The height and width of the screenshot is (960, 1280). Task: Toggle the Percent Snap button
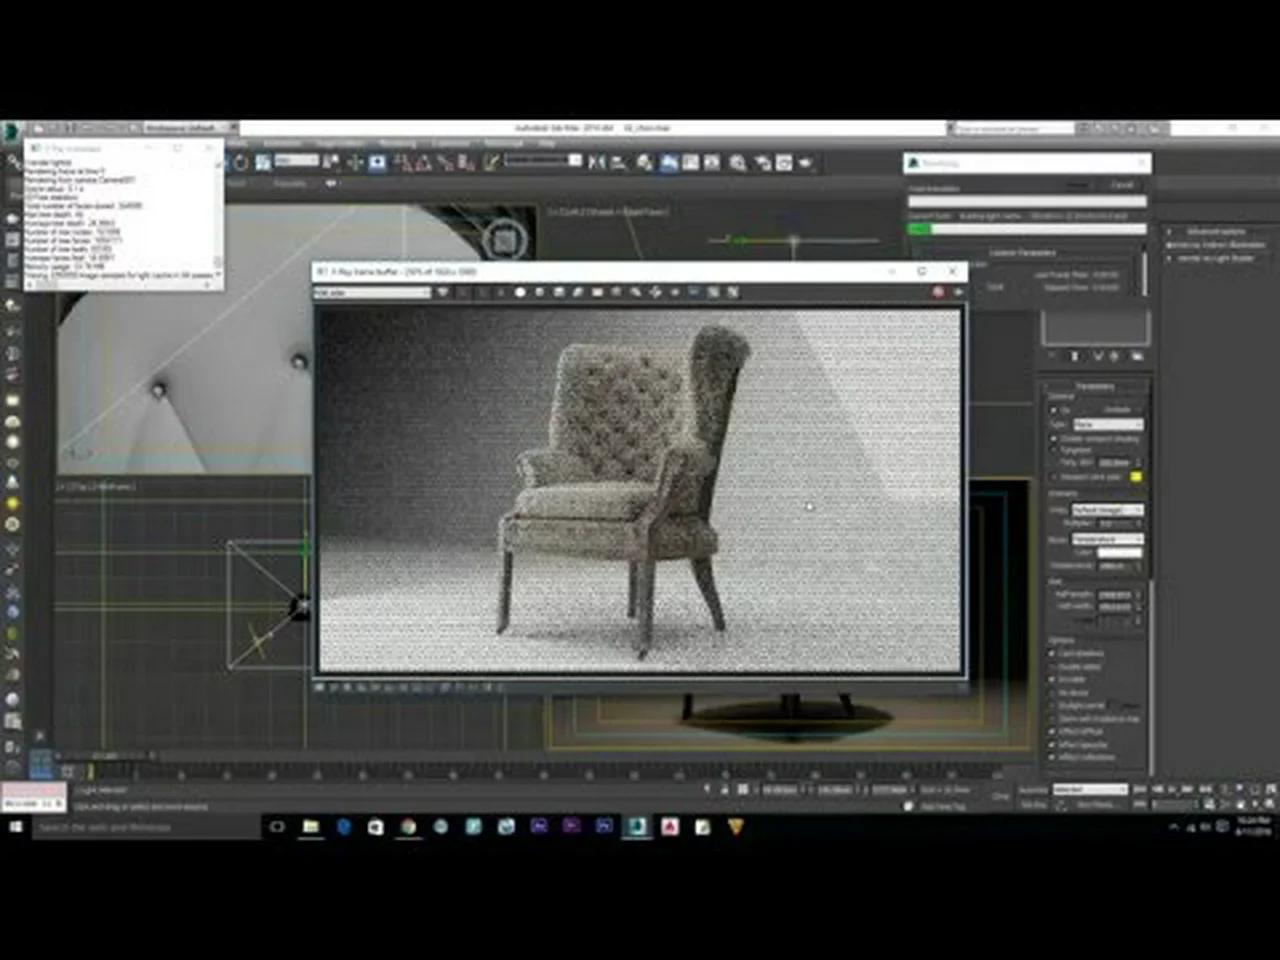[445, 163]
